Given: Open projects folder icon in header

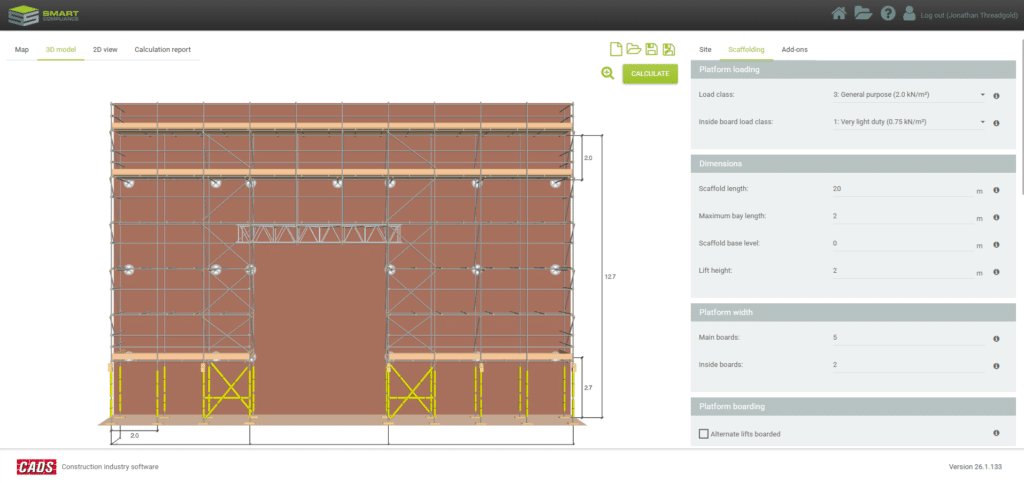Looking at the screenshot, I should 863,14.
